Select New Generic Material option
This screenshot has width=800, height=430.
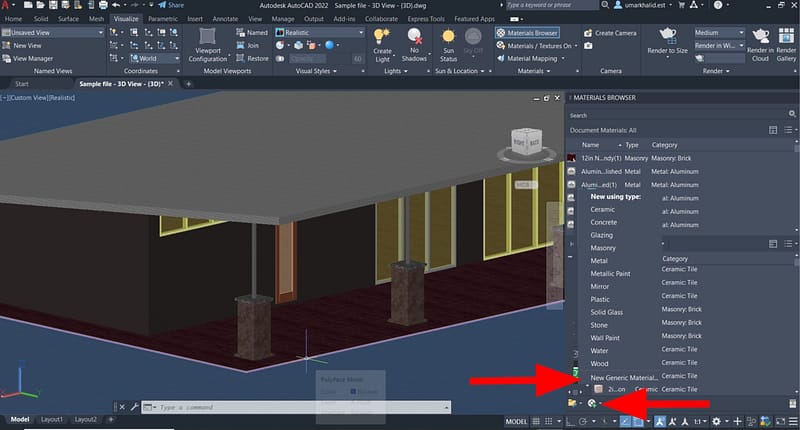click(625, 377)
